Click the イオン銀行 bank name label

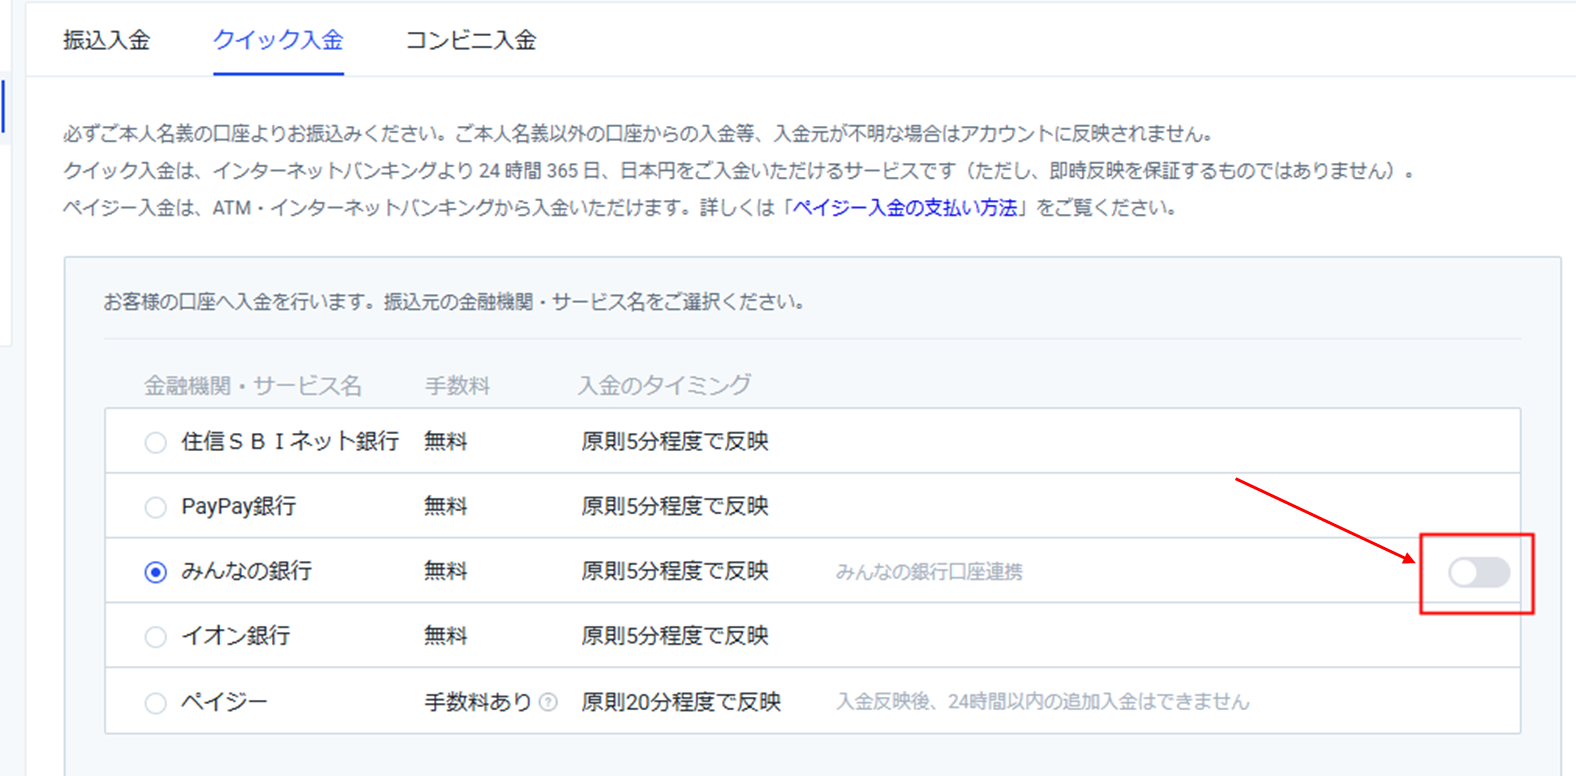235,636
